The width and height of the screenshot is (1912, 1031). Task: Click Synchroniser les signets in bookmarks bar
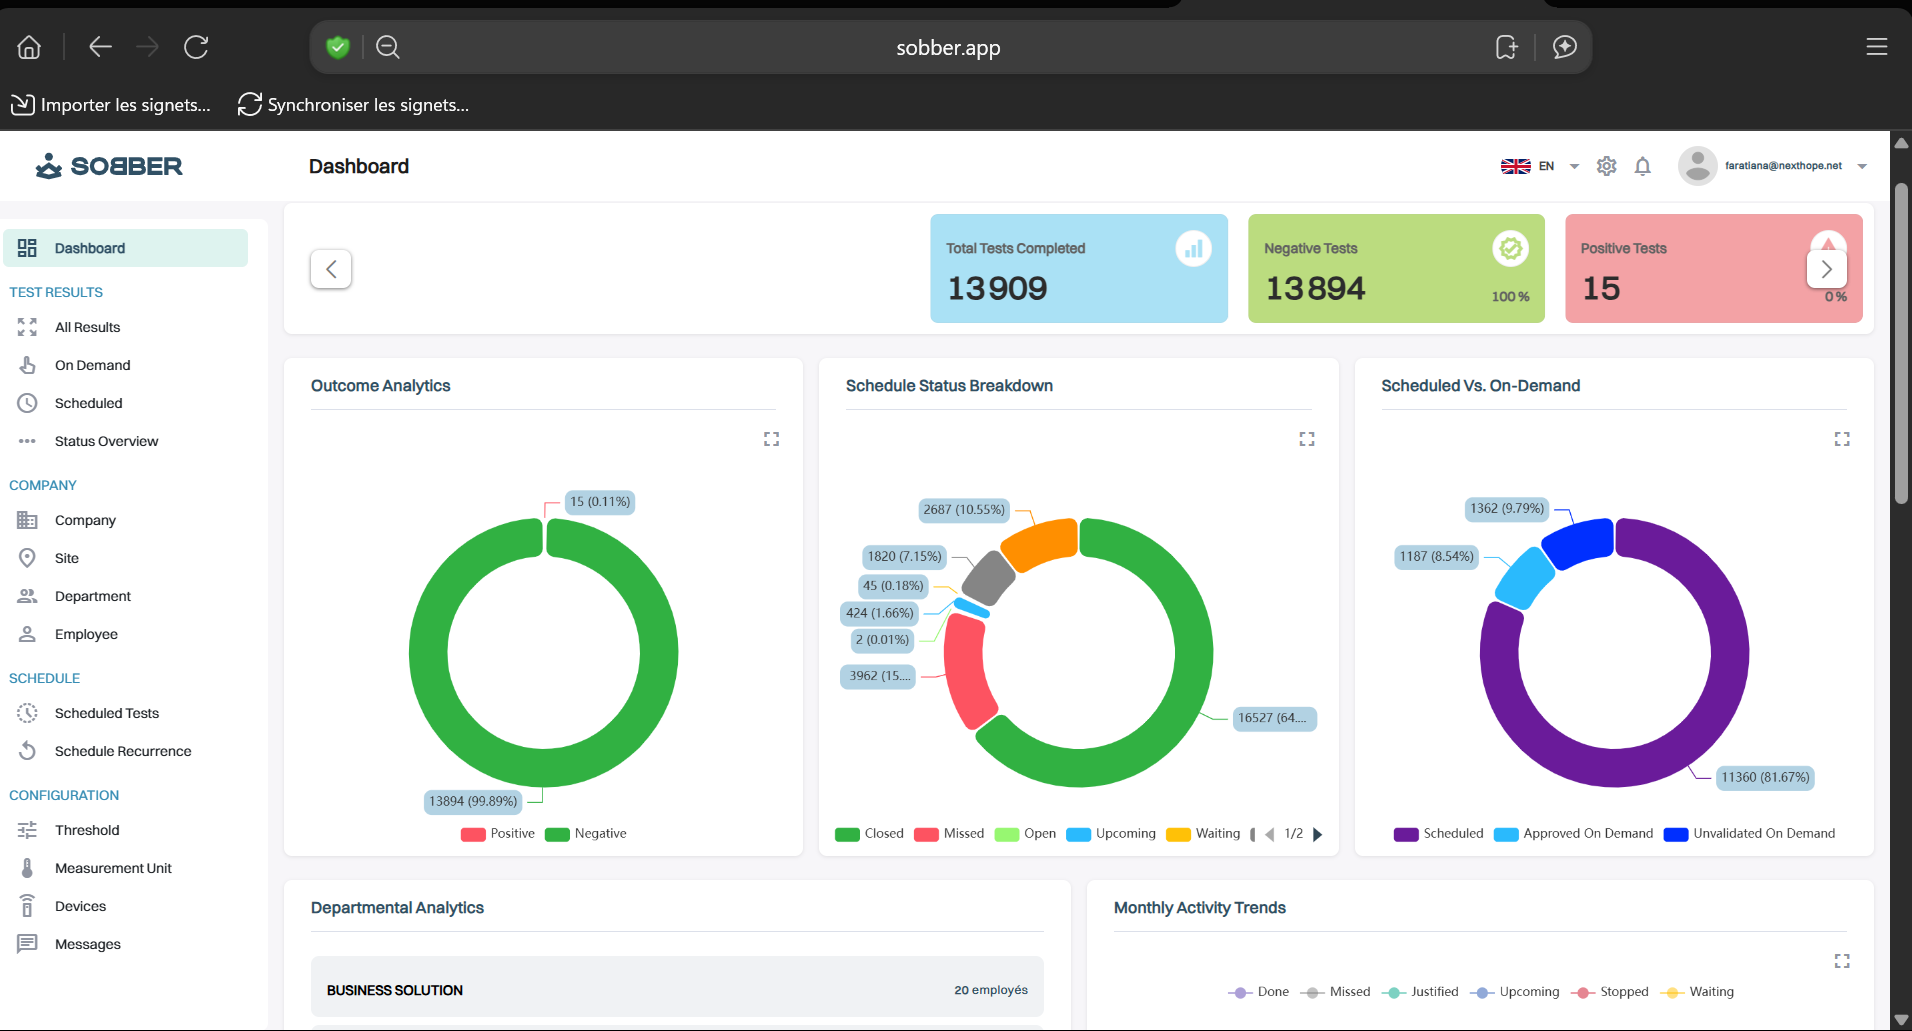coord(352,104)
